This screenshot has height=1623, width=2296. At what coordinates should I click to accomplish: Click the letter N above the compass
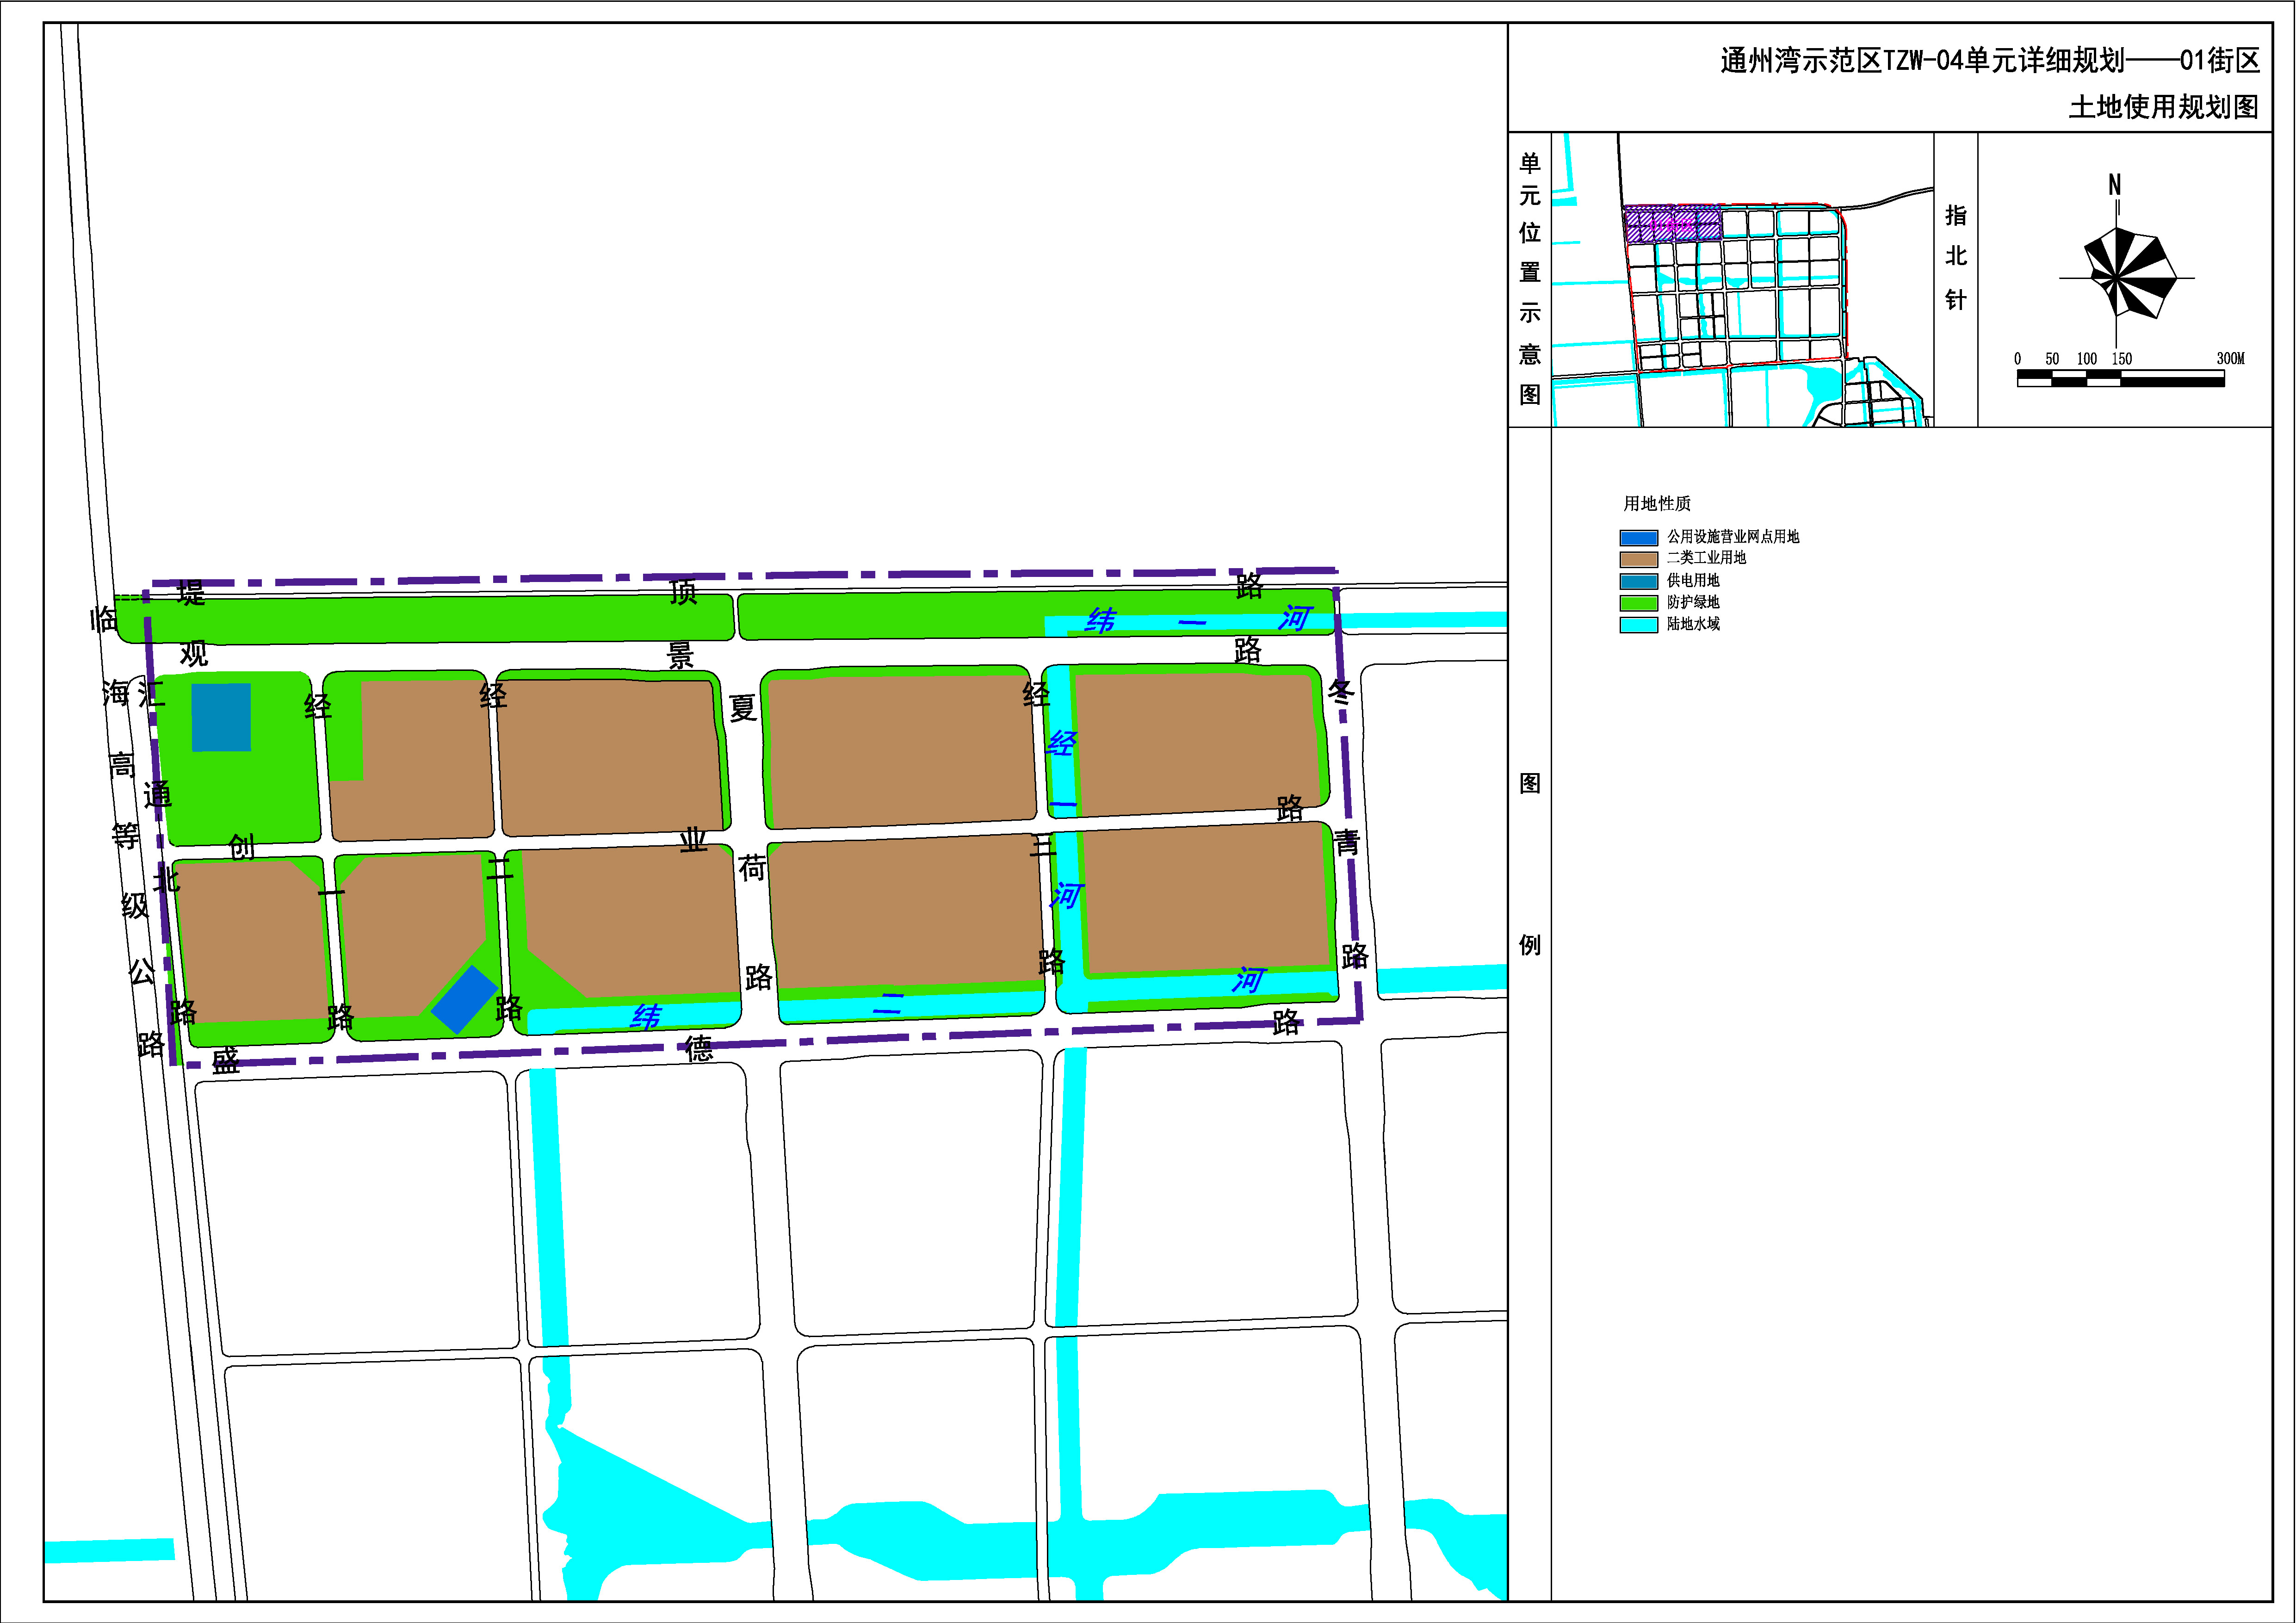pos(2114,185)
